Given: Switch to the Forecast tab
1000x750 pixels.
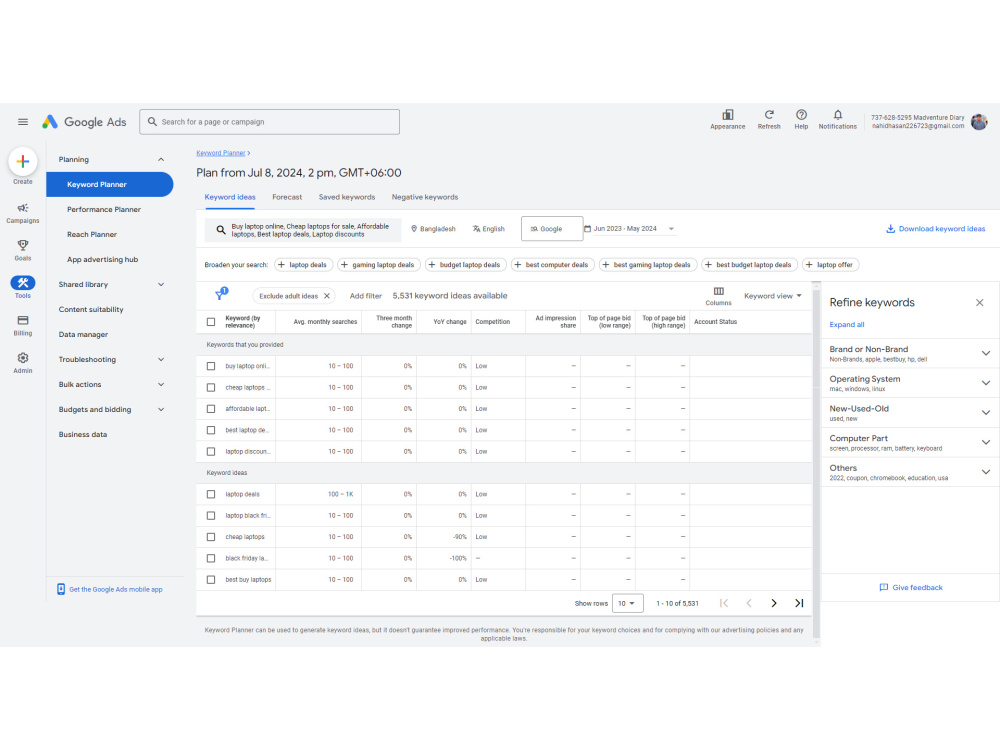Looking at the screenshot, I should pyautogui.click(x=287, y=197).
